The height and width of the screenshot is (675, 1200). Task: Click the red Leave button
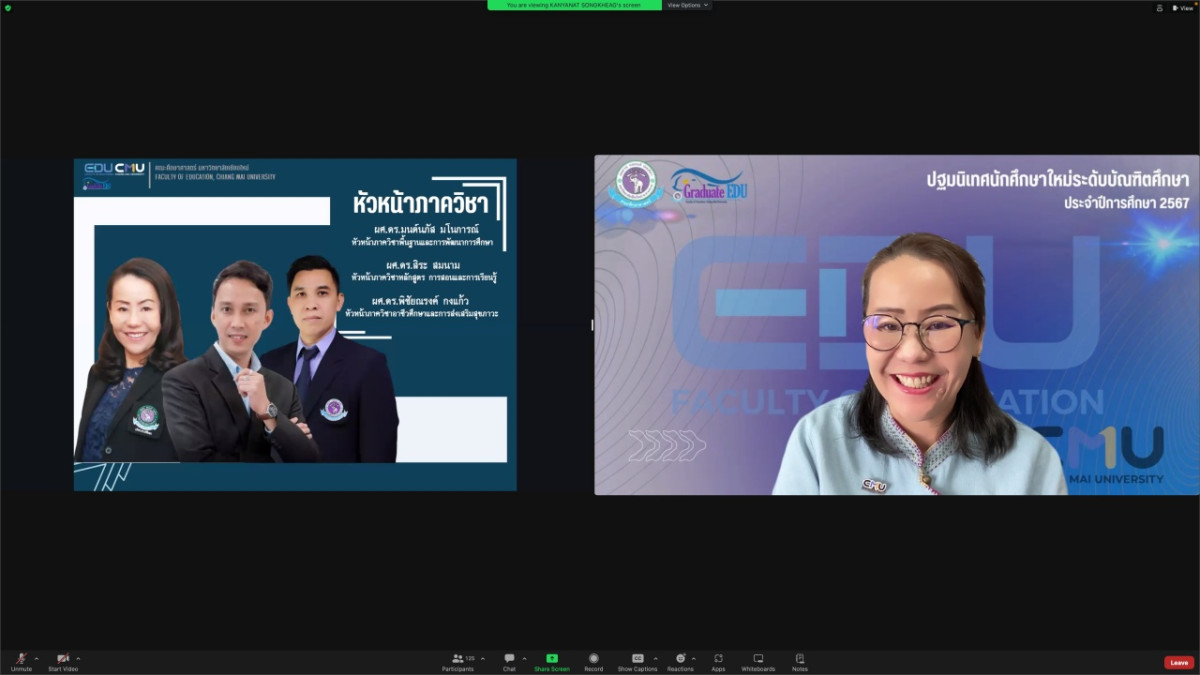tap(1179, 662)
